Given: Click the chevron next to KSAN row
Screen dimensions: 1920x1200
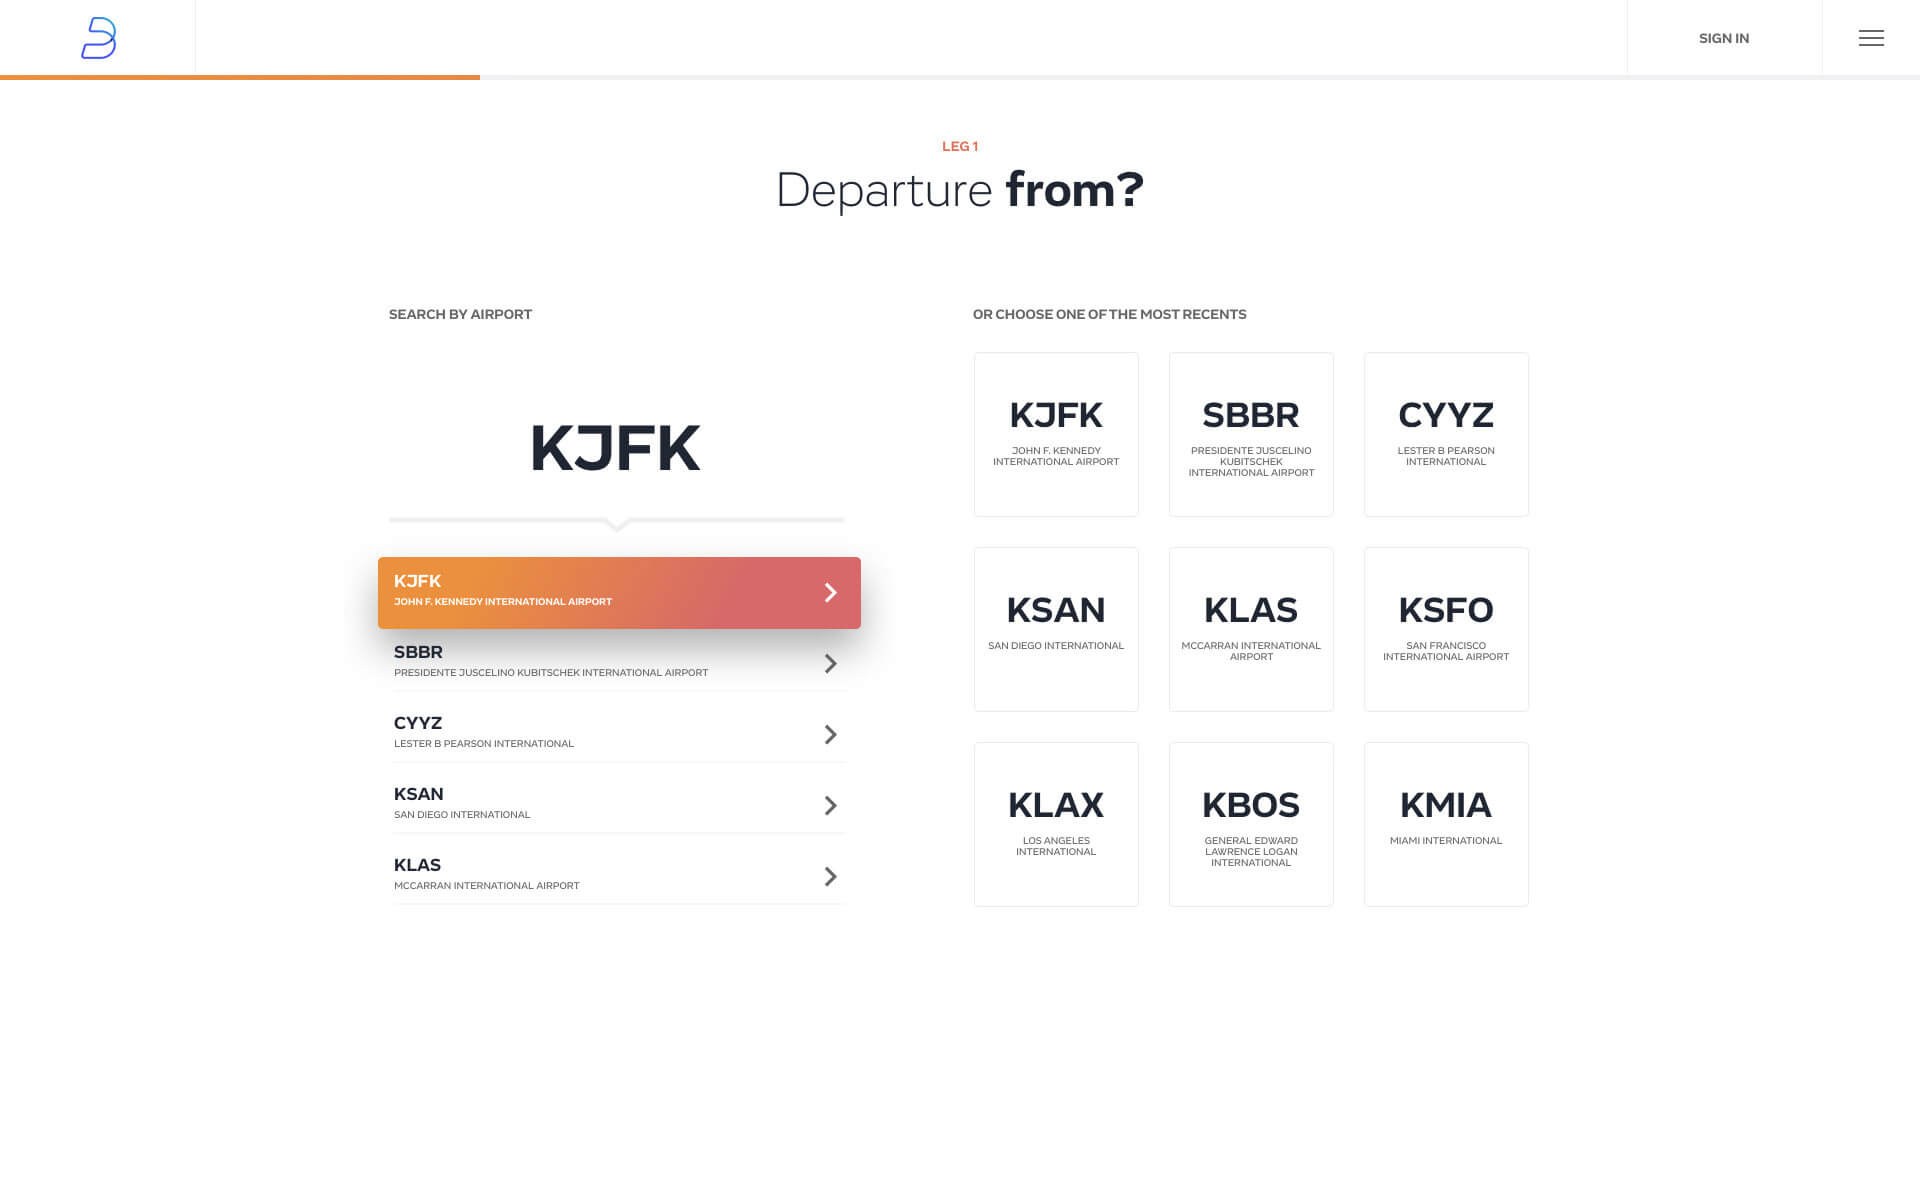Looking at the screenshot, I should tap(830, 806).
